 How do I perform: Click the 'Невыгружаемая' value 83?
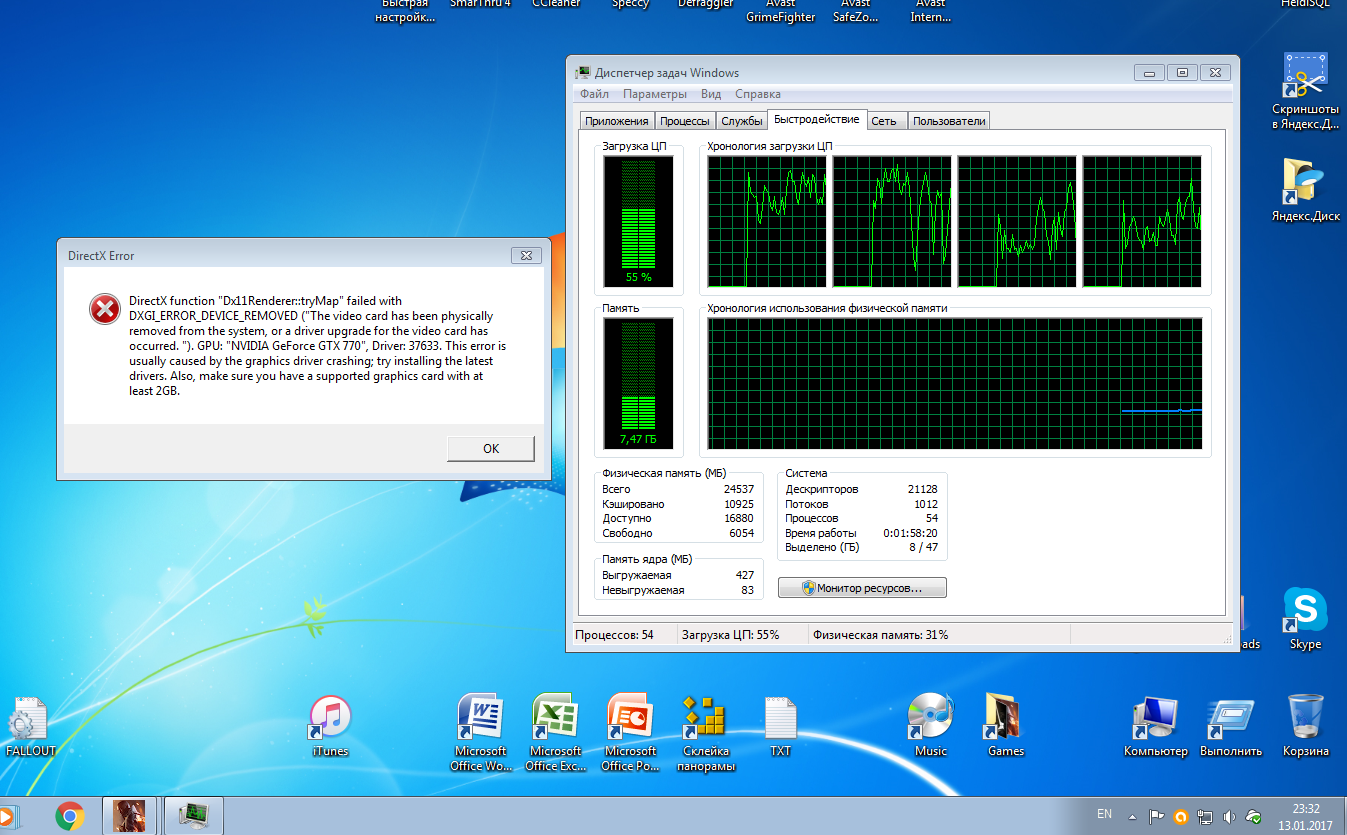pos(747,590)
